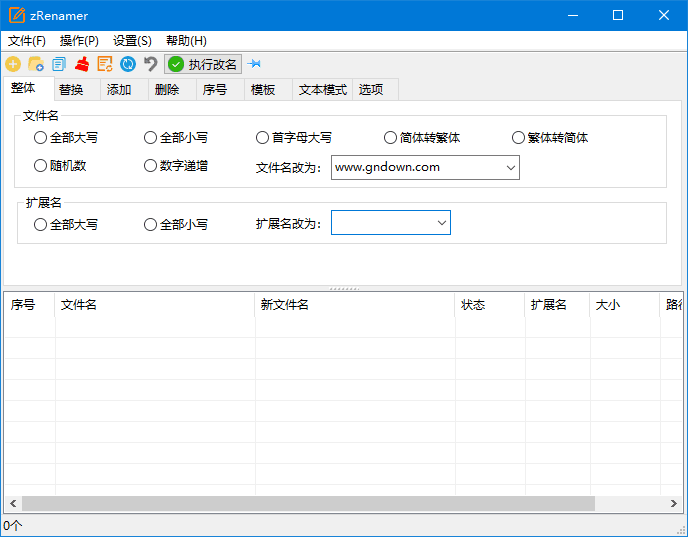Click the add folder icon
This screenshot has width=688, height=537.
(36, 64)
